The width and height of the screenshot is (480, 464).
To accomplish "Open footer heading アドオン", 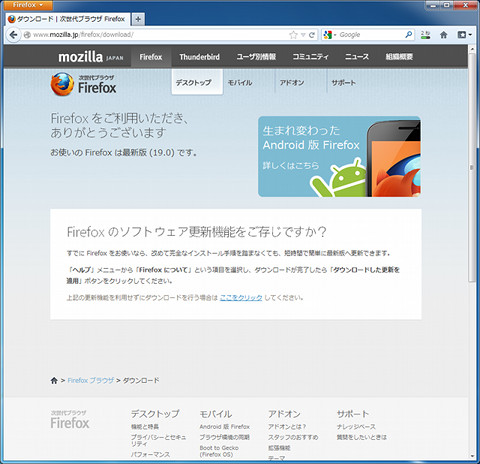I will click(284, 414).
